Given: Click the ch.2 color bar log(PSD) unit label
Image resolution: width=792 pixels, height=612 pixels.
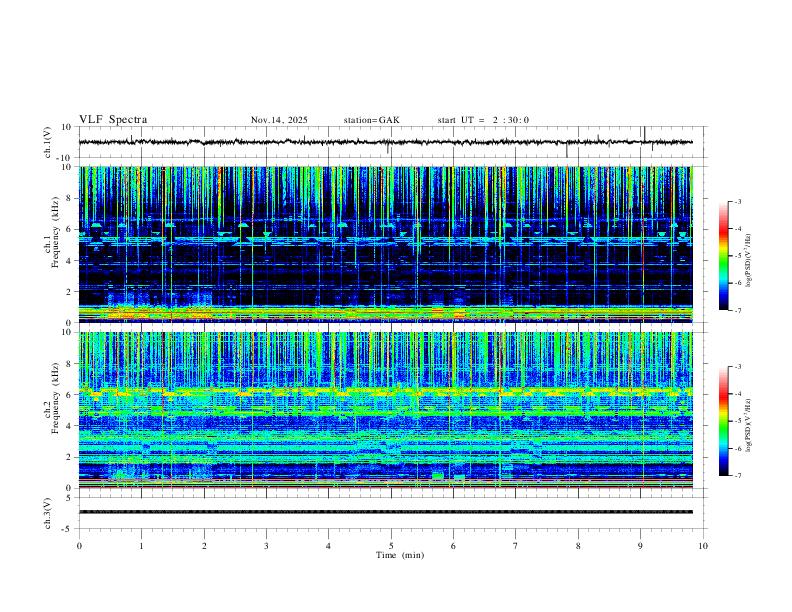Looking at the screenshot, I should 749,425.
